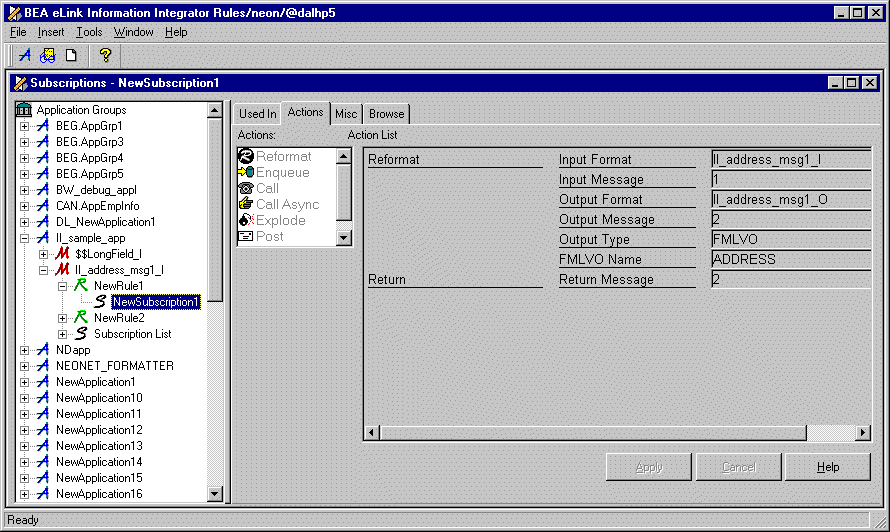
Task: Open the Insert menu
Action: [x=51, y=32]
